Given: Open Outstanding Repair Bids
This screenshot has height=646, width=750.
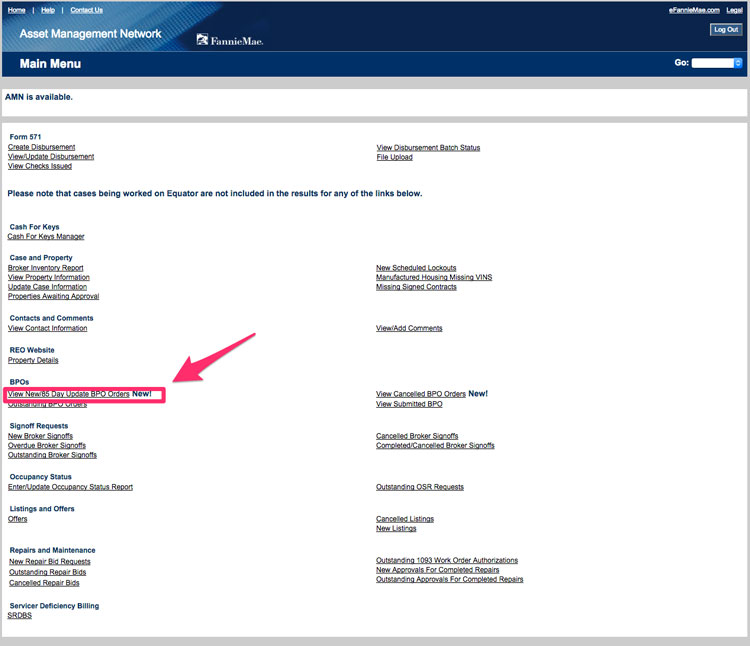Looking at the screenshot, I should tap(48, 573).
